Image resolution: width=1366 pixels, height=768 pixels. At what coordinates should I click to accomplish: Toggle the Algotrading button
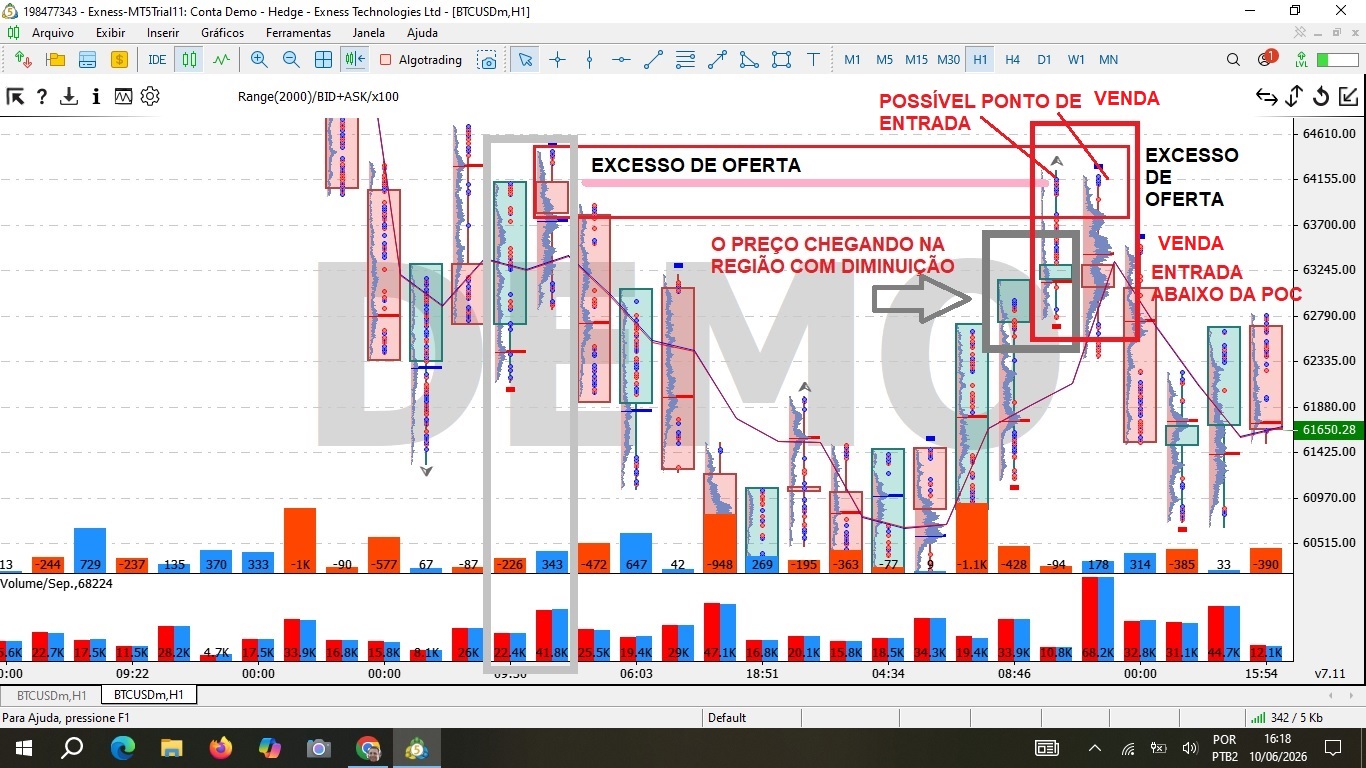click(x=421, y=60)
